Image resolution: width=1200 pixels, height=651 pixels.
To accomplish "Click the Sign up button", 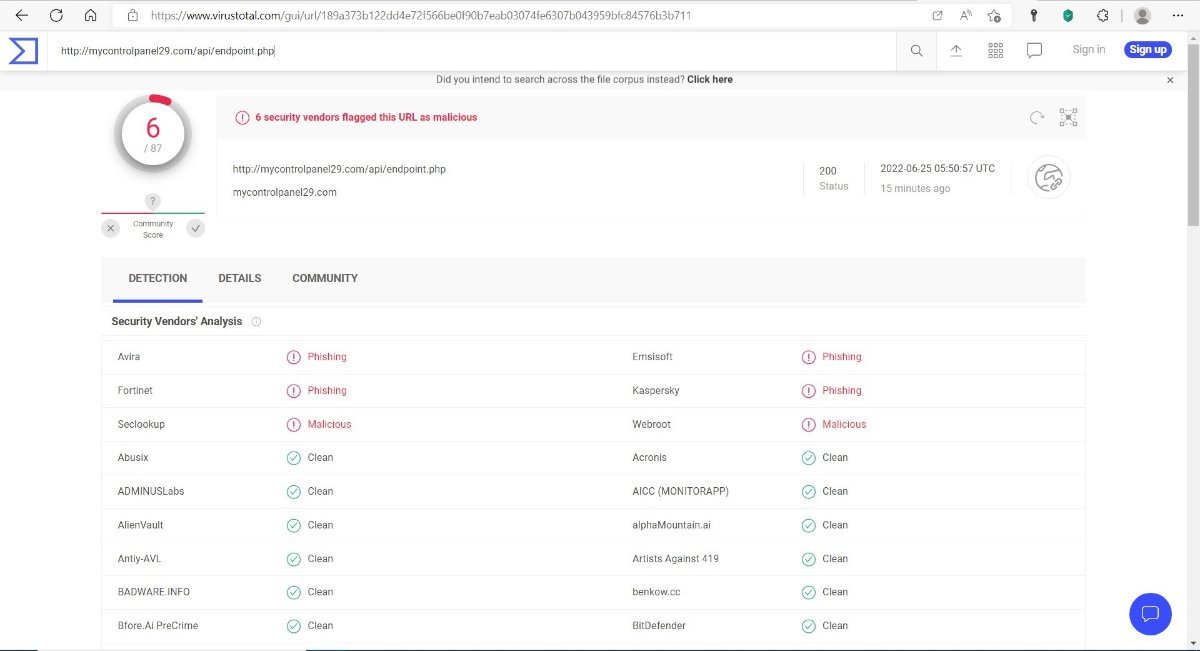I will [1147, 50].
